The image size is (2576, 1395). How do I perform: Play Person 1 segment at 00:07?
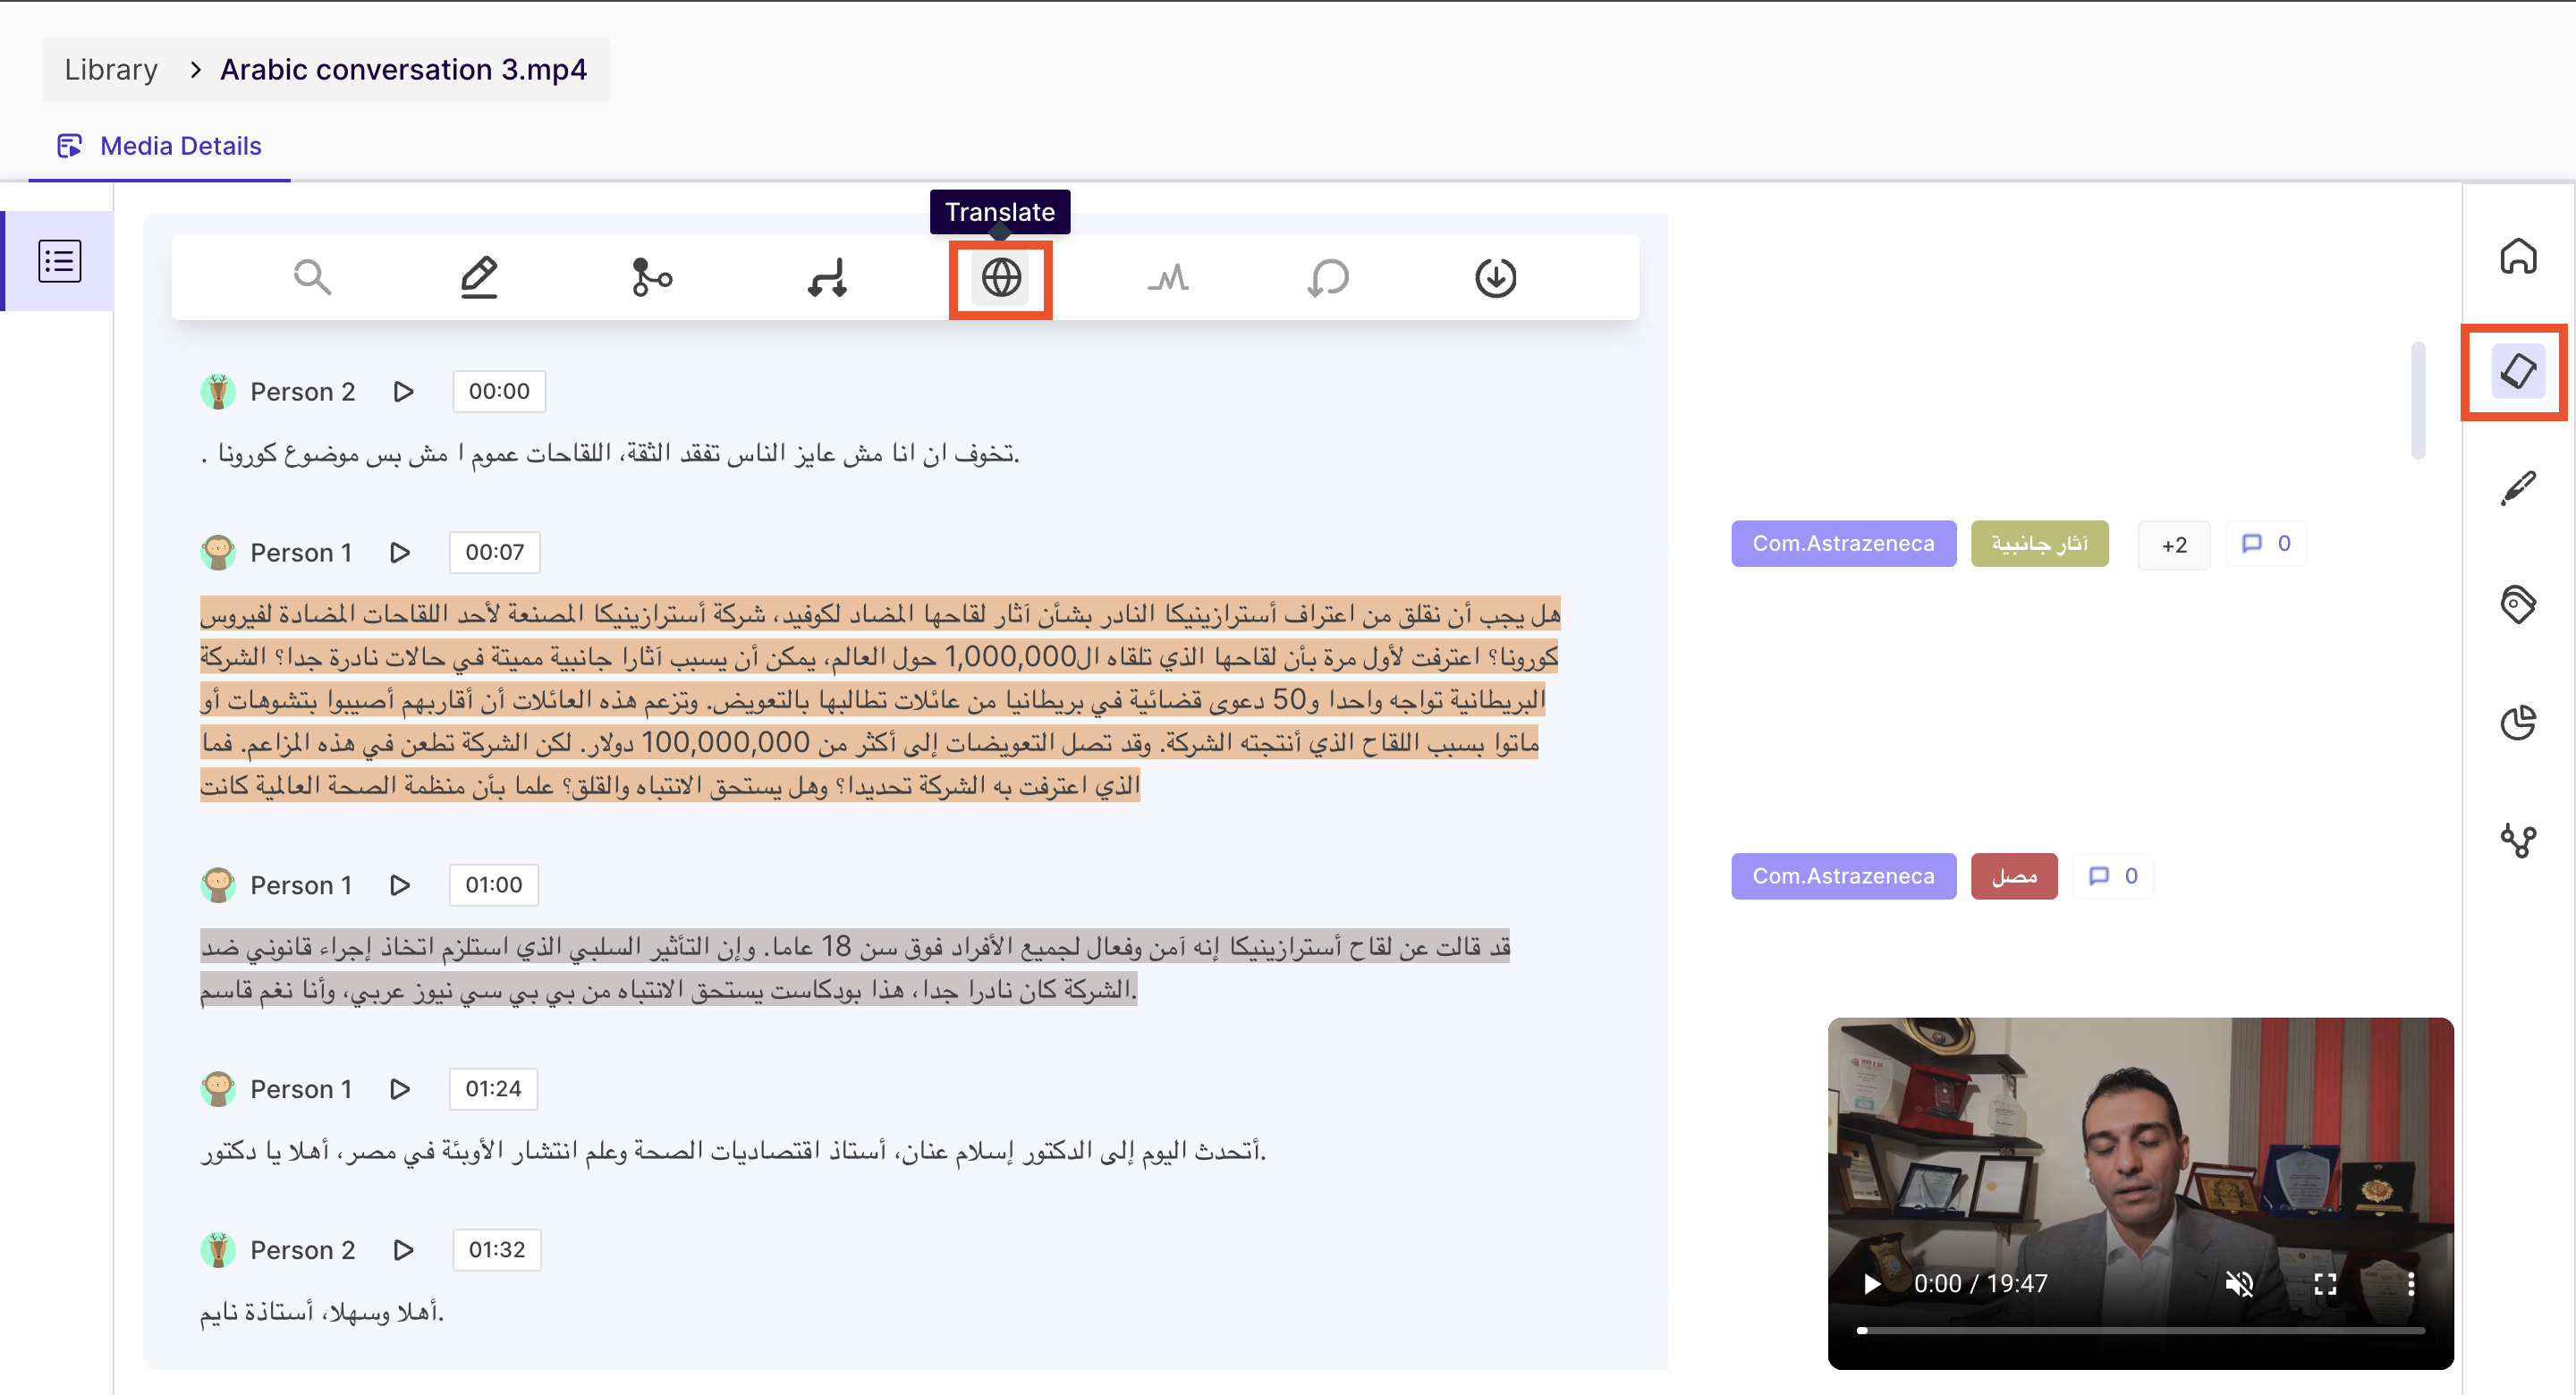pyautogui.click(x=400, y=553)
